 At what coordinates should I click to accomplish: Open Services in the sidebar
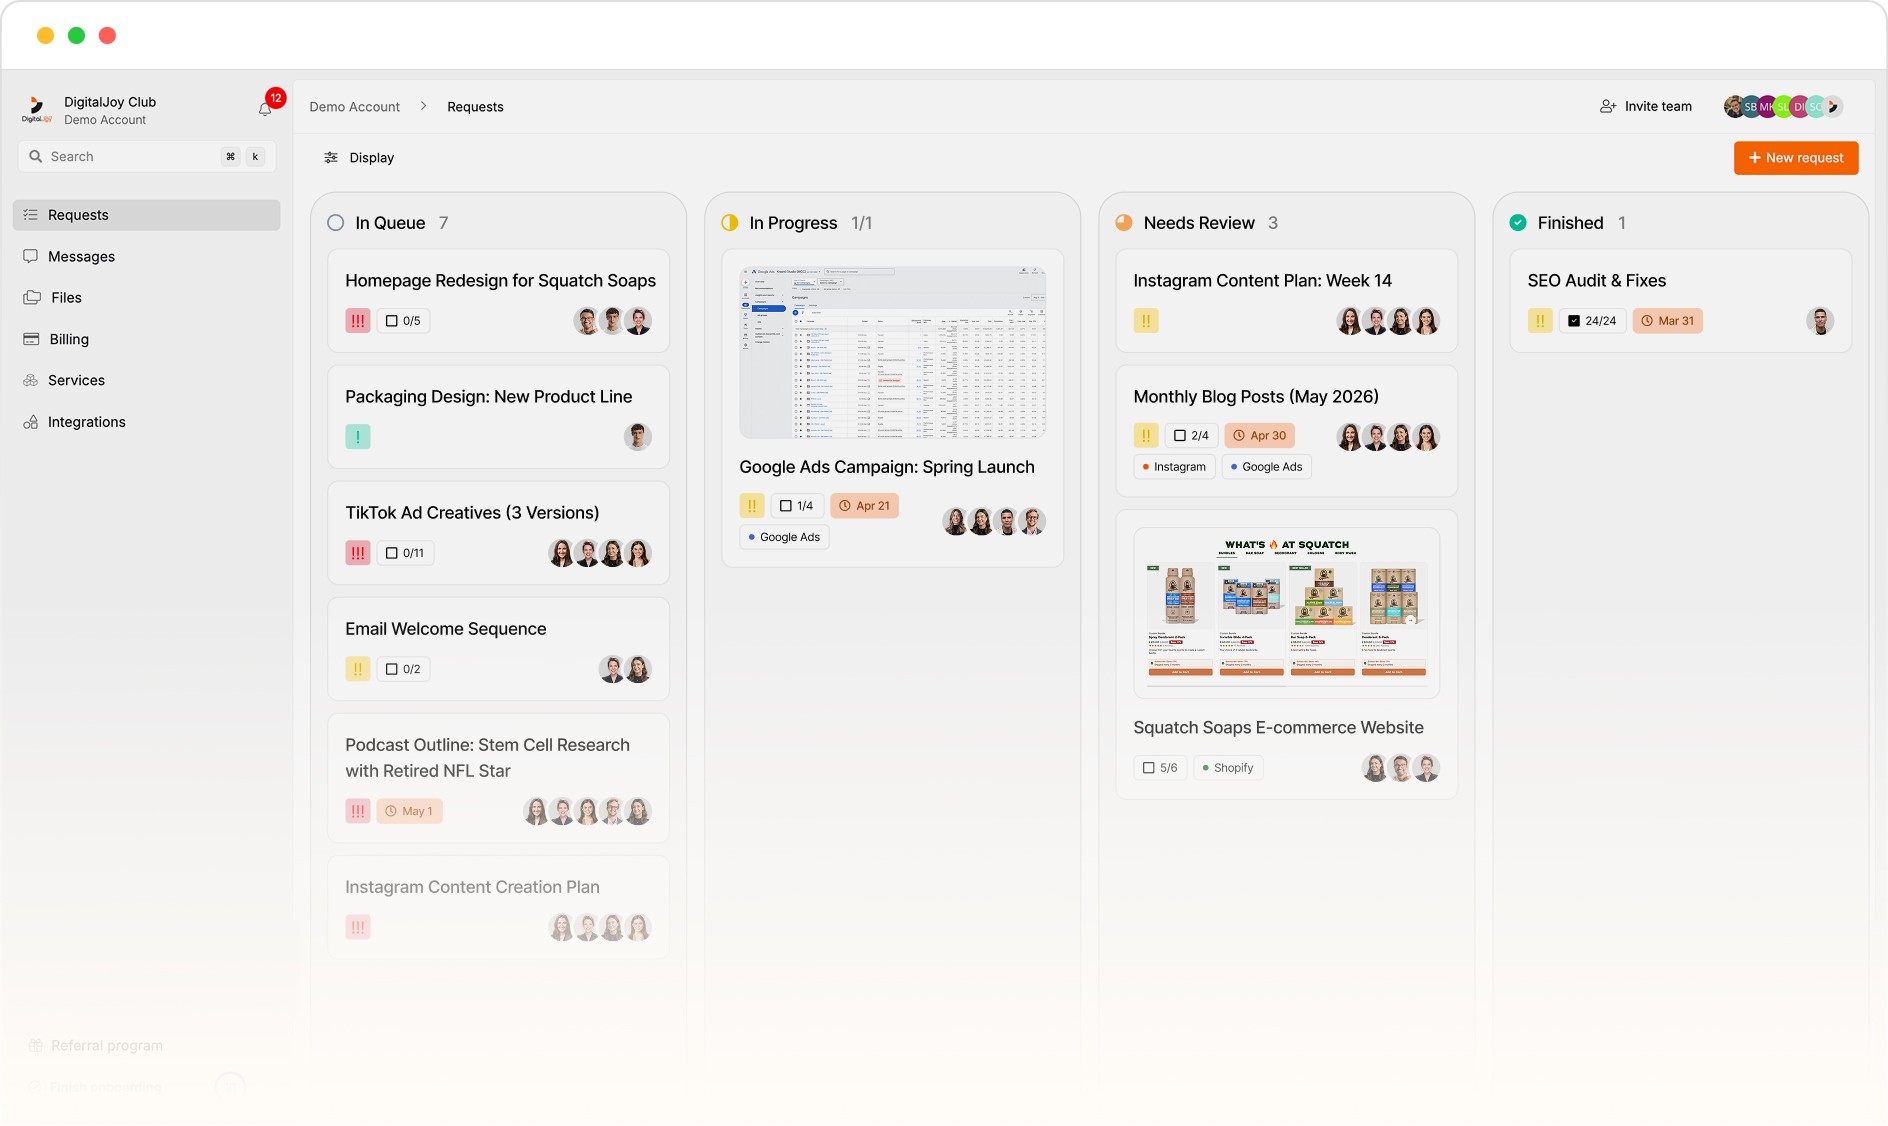coord(146,380)
